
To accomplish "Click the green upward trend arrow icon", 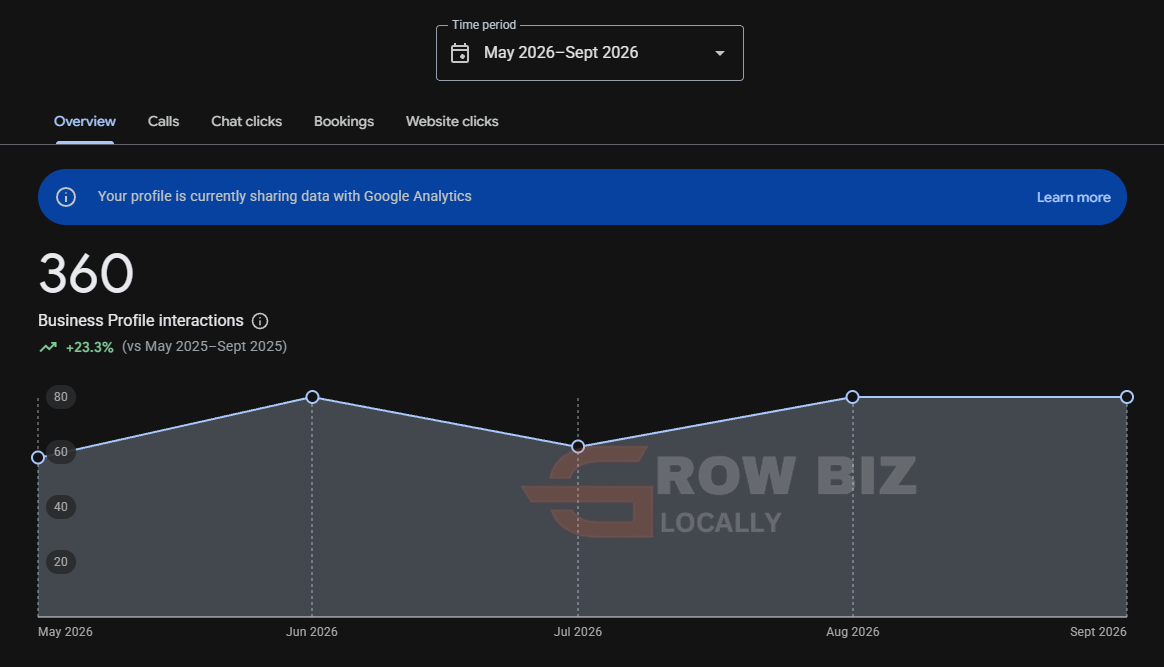I will click(x=48, y=346).
